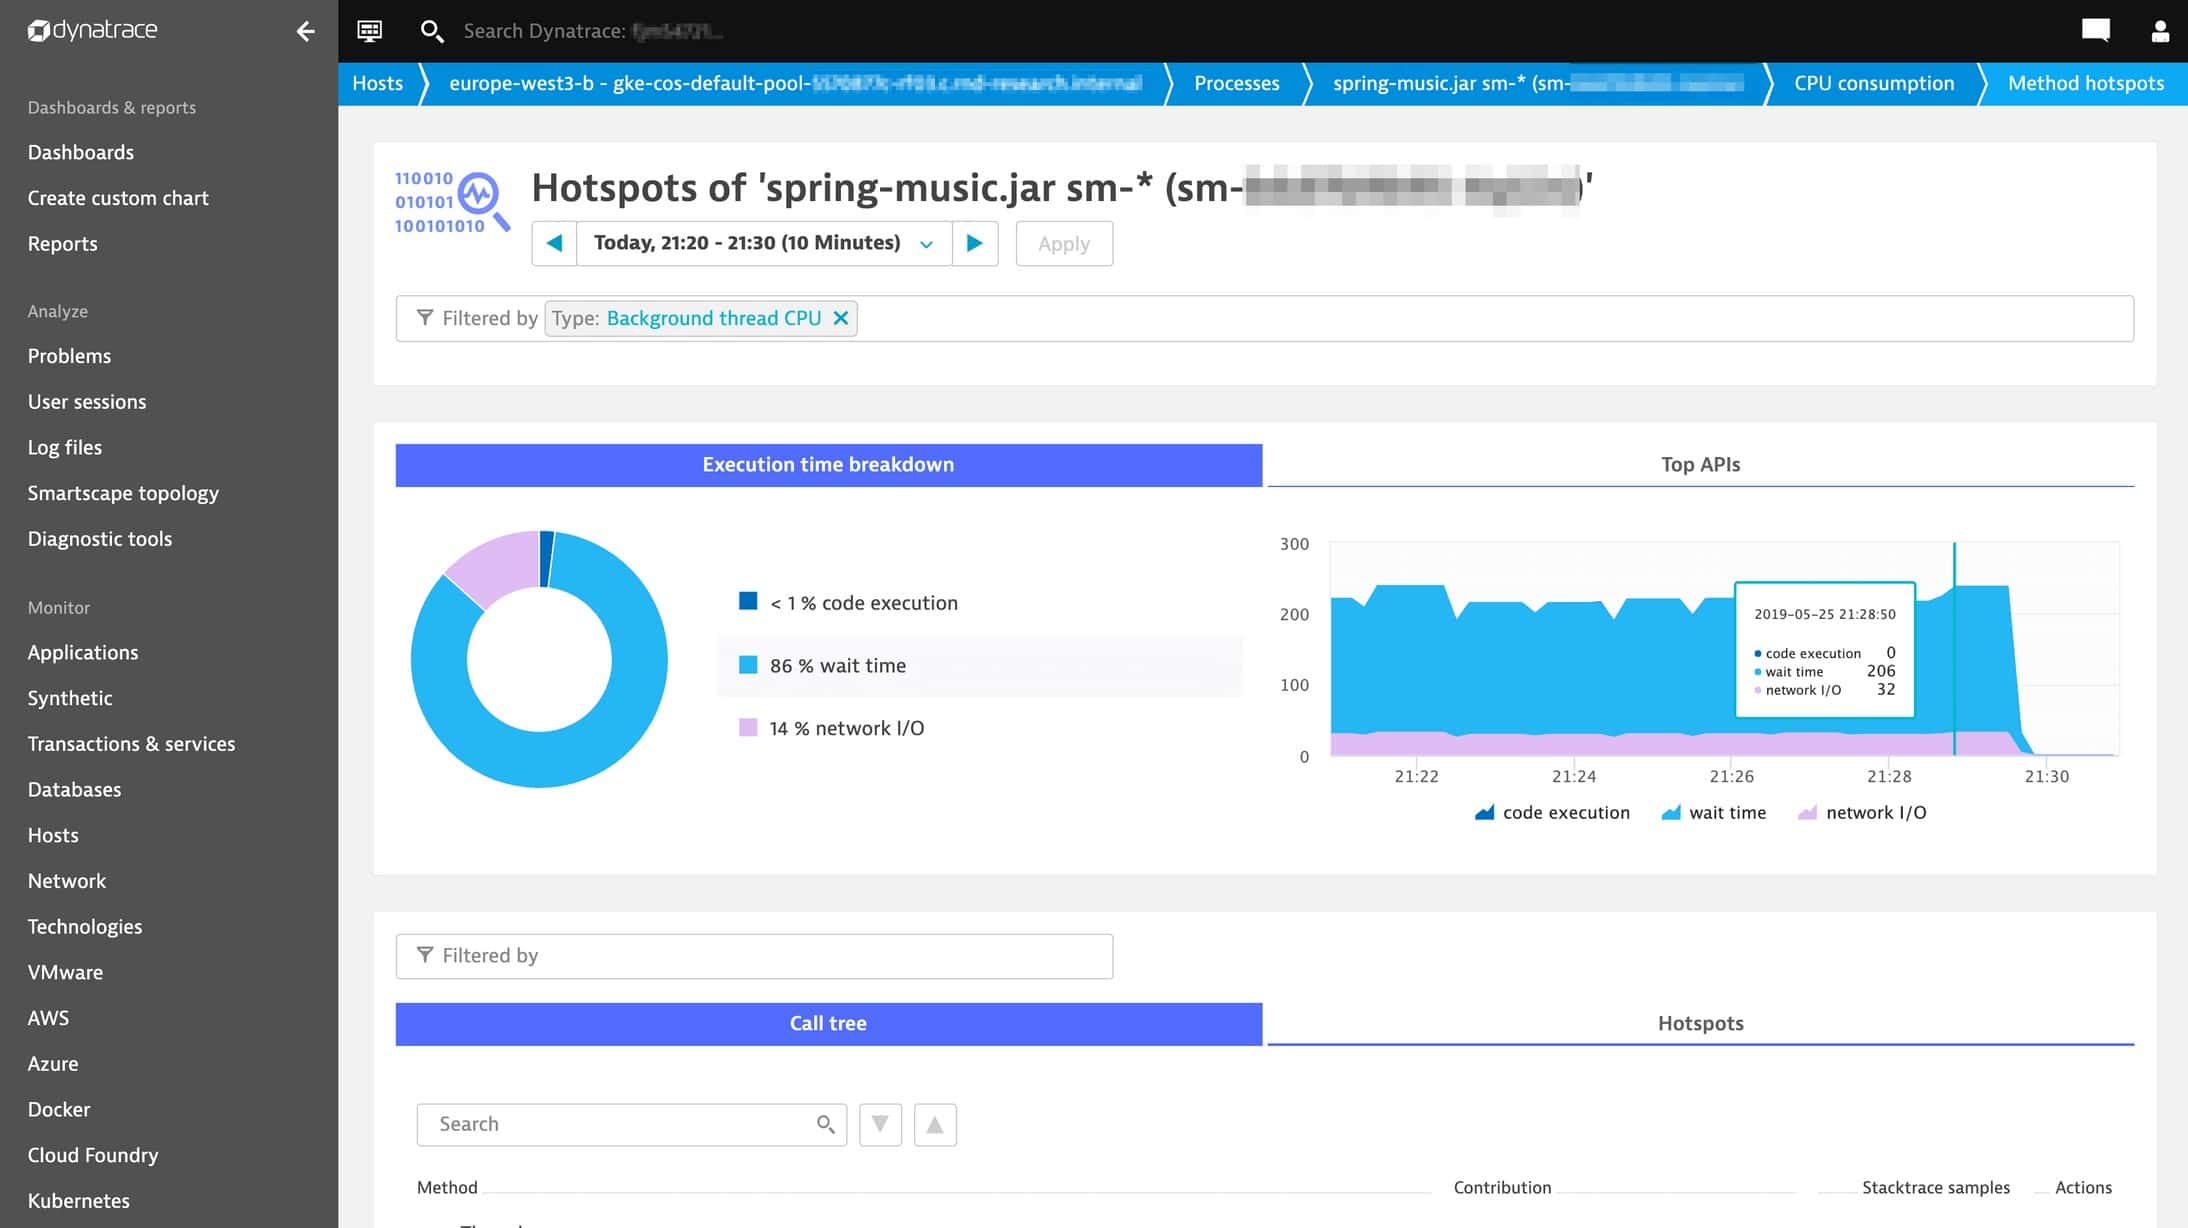
Task: Click the search magnifier icon
Action: (x=431, y=31)
